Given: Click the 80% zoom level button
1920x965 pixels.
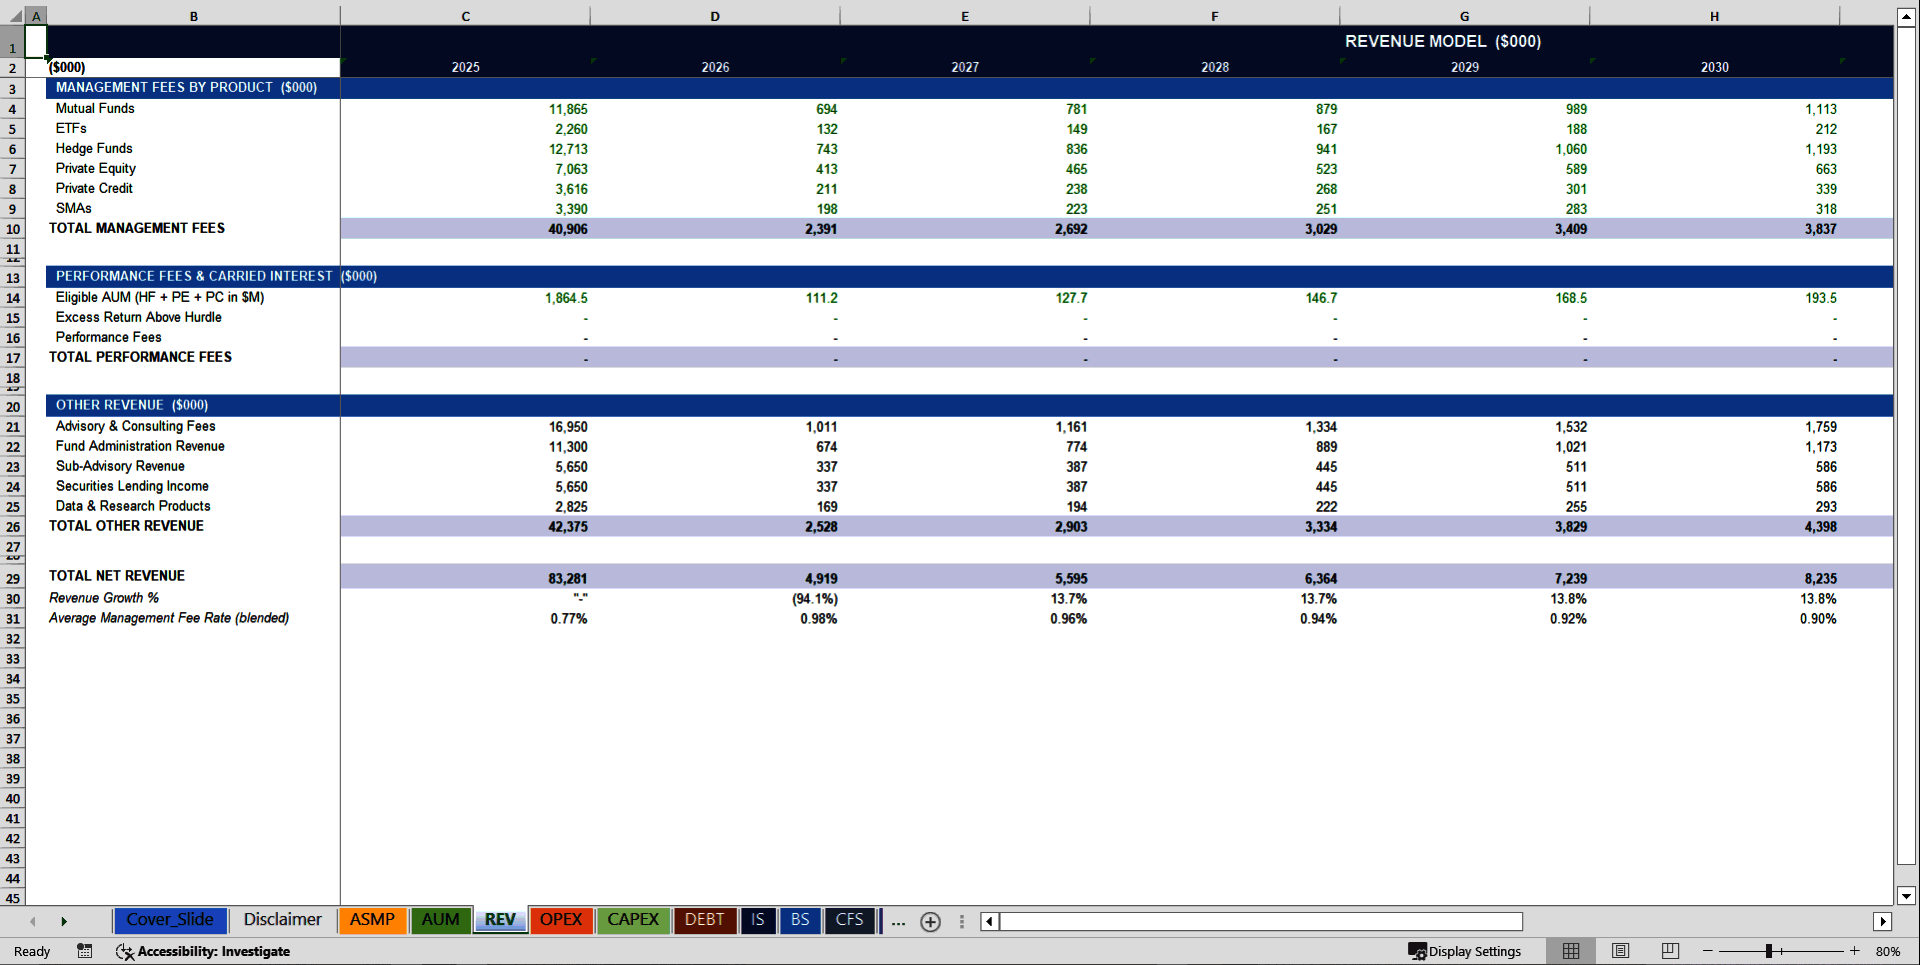Looking at the screenshot, I should tap(1889, 951).
